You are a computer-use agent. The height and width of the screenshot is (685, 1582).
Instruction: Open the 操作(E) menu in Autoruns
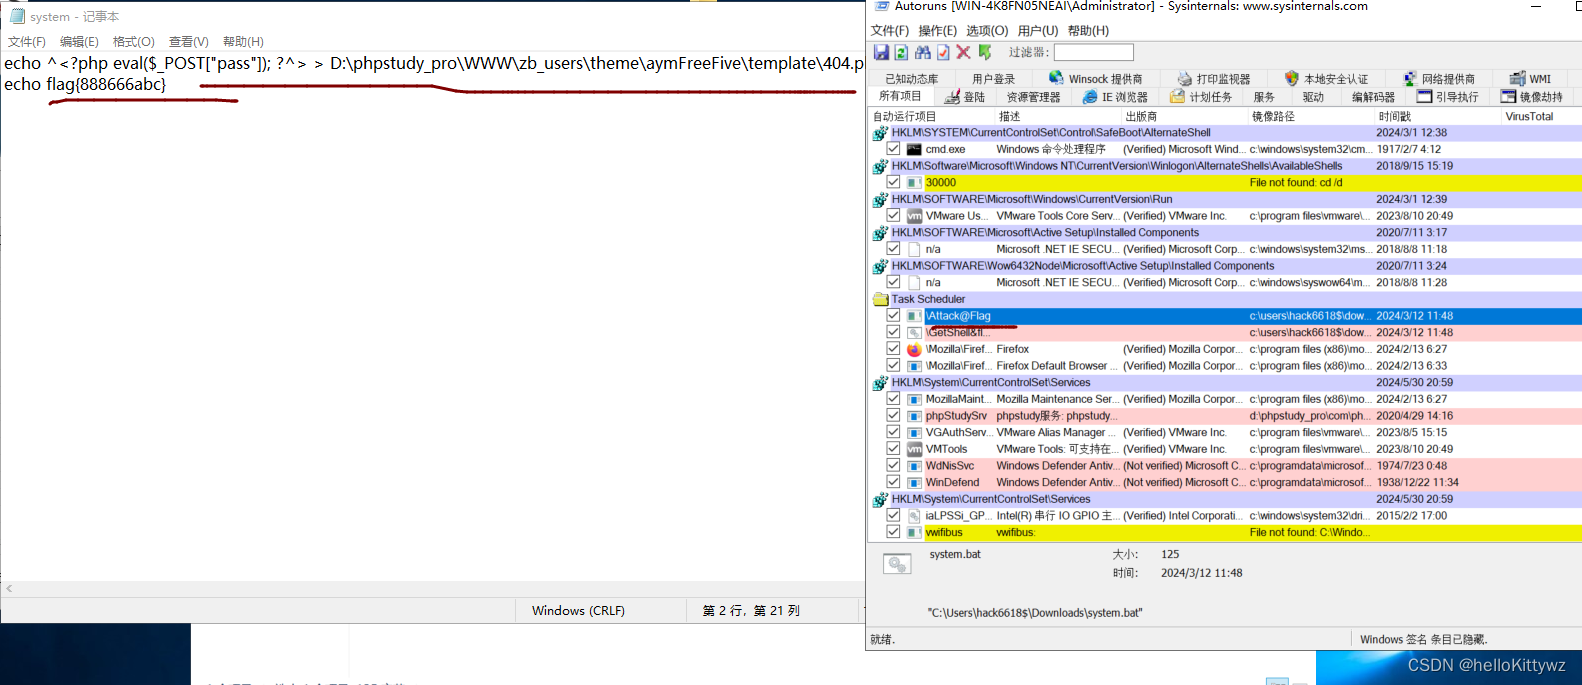938,31
